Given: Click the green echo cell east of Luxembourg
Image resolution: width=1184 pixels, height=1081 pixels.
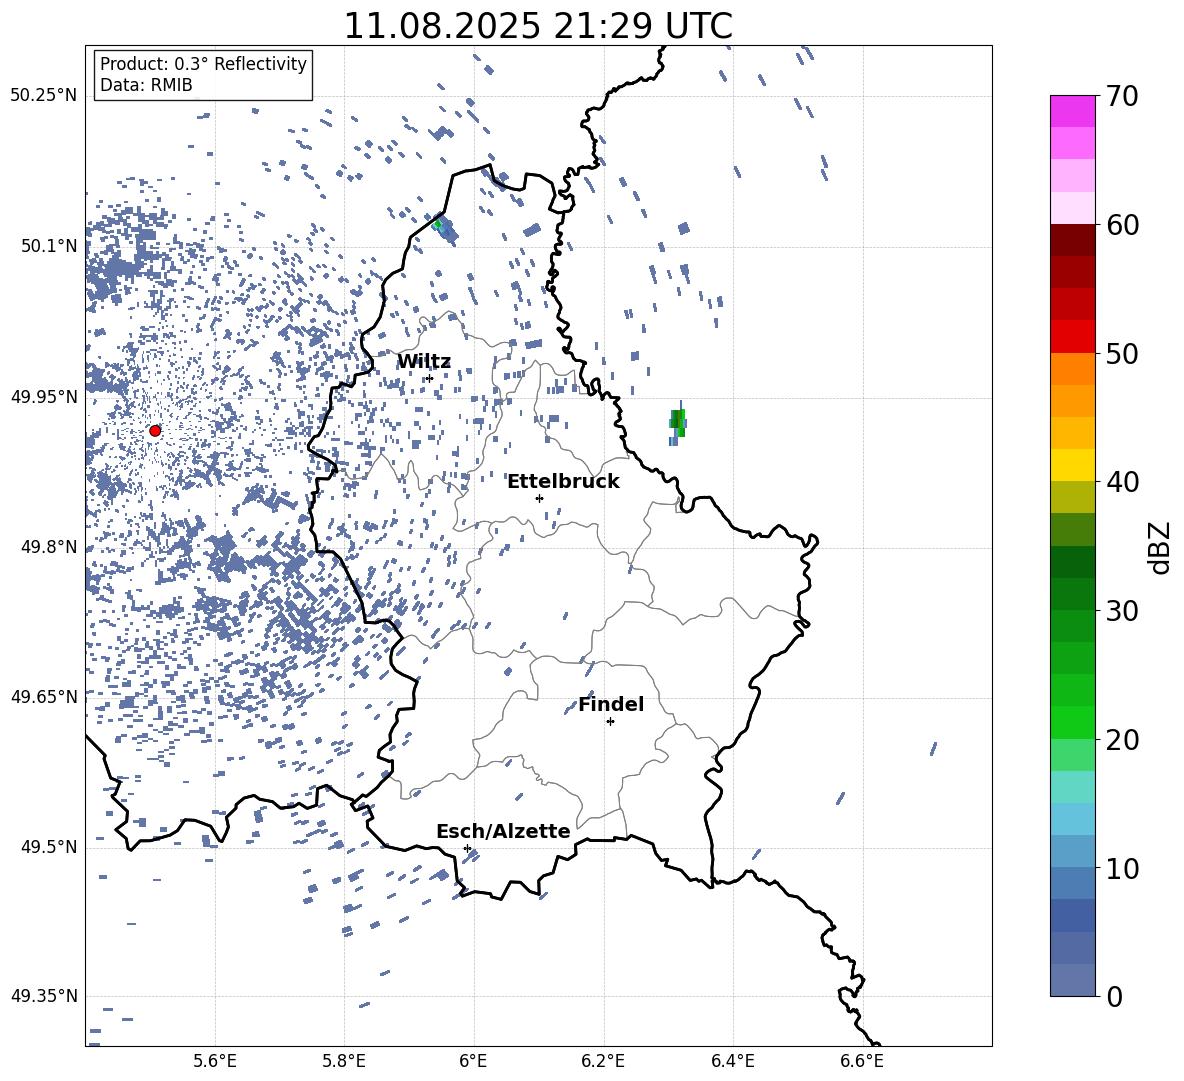Looking at the screenshot, I should pos(678,423).
